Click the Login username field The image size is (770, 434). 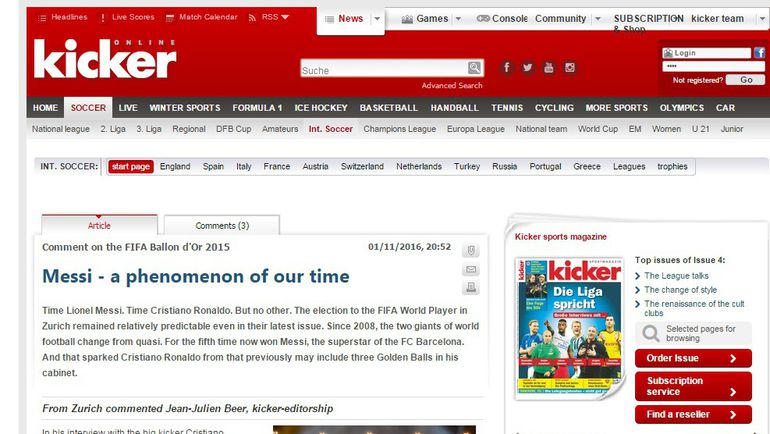[x=707, y=53]
